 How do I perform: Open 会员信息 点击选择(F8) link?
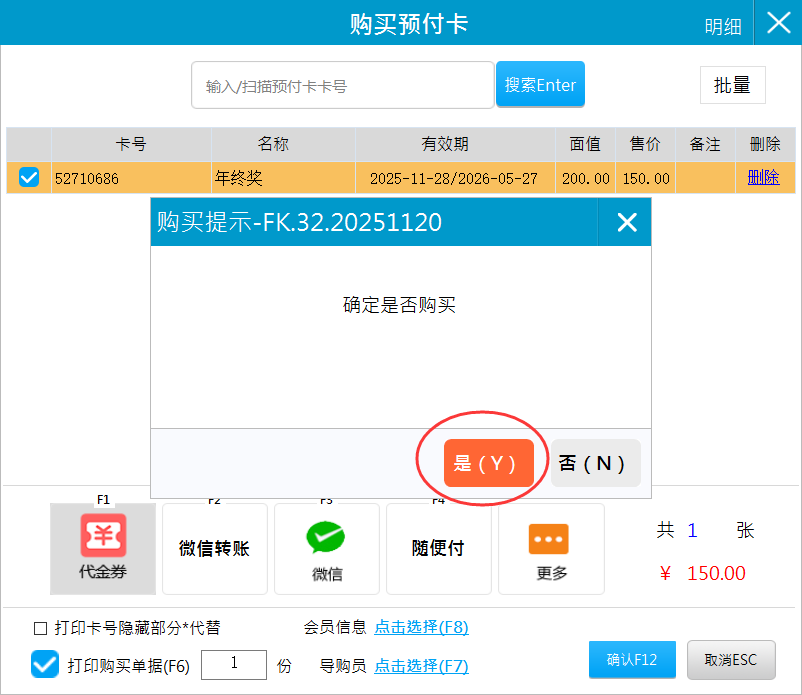coord(421,627)
